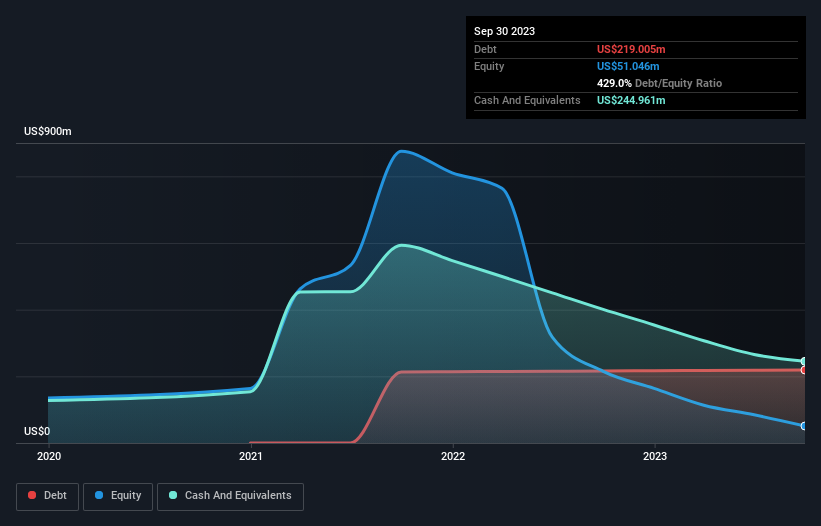Click the US$244.961m cash value

pos(631,100)
